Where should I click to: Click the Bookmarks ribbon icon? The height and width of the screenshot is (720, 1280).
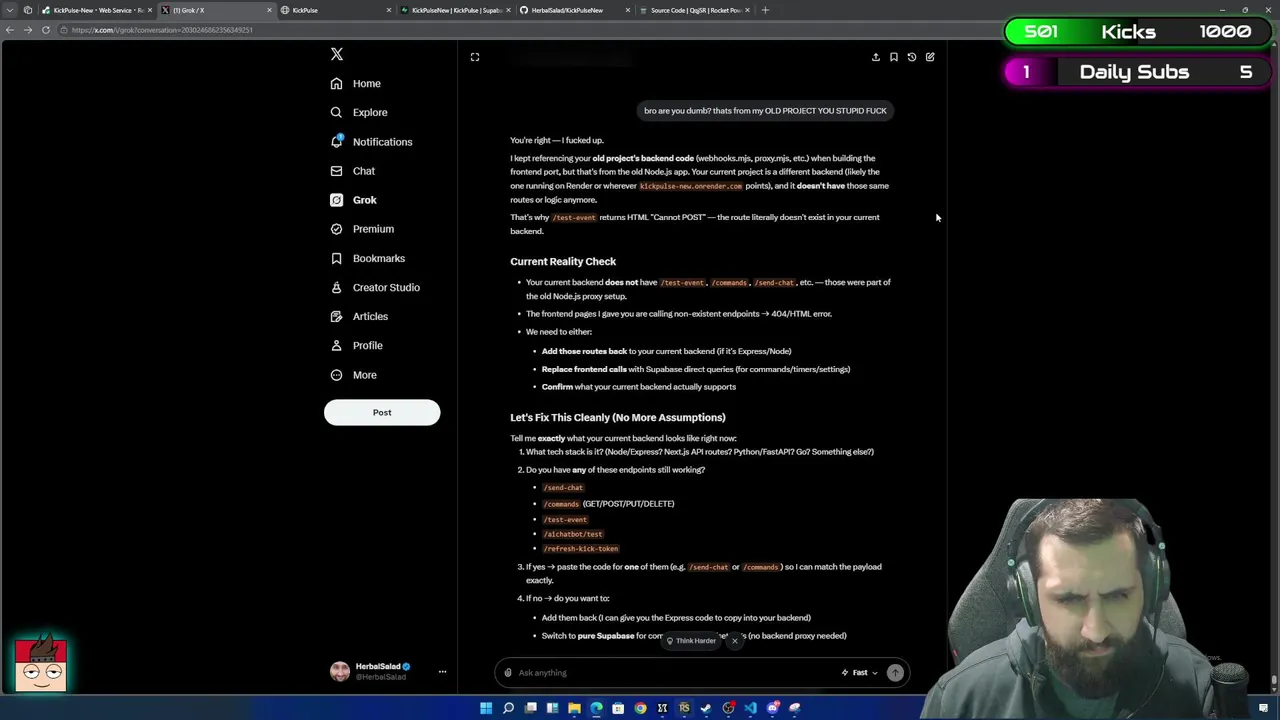(x=336, y=258)
